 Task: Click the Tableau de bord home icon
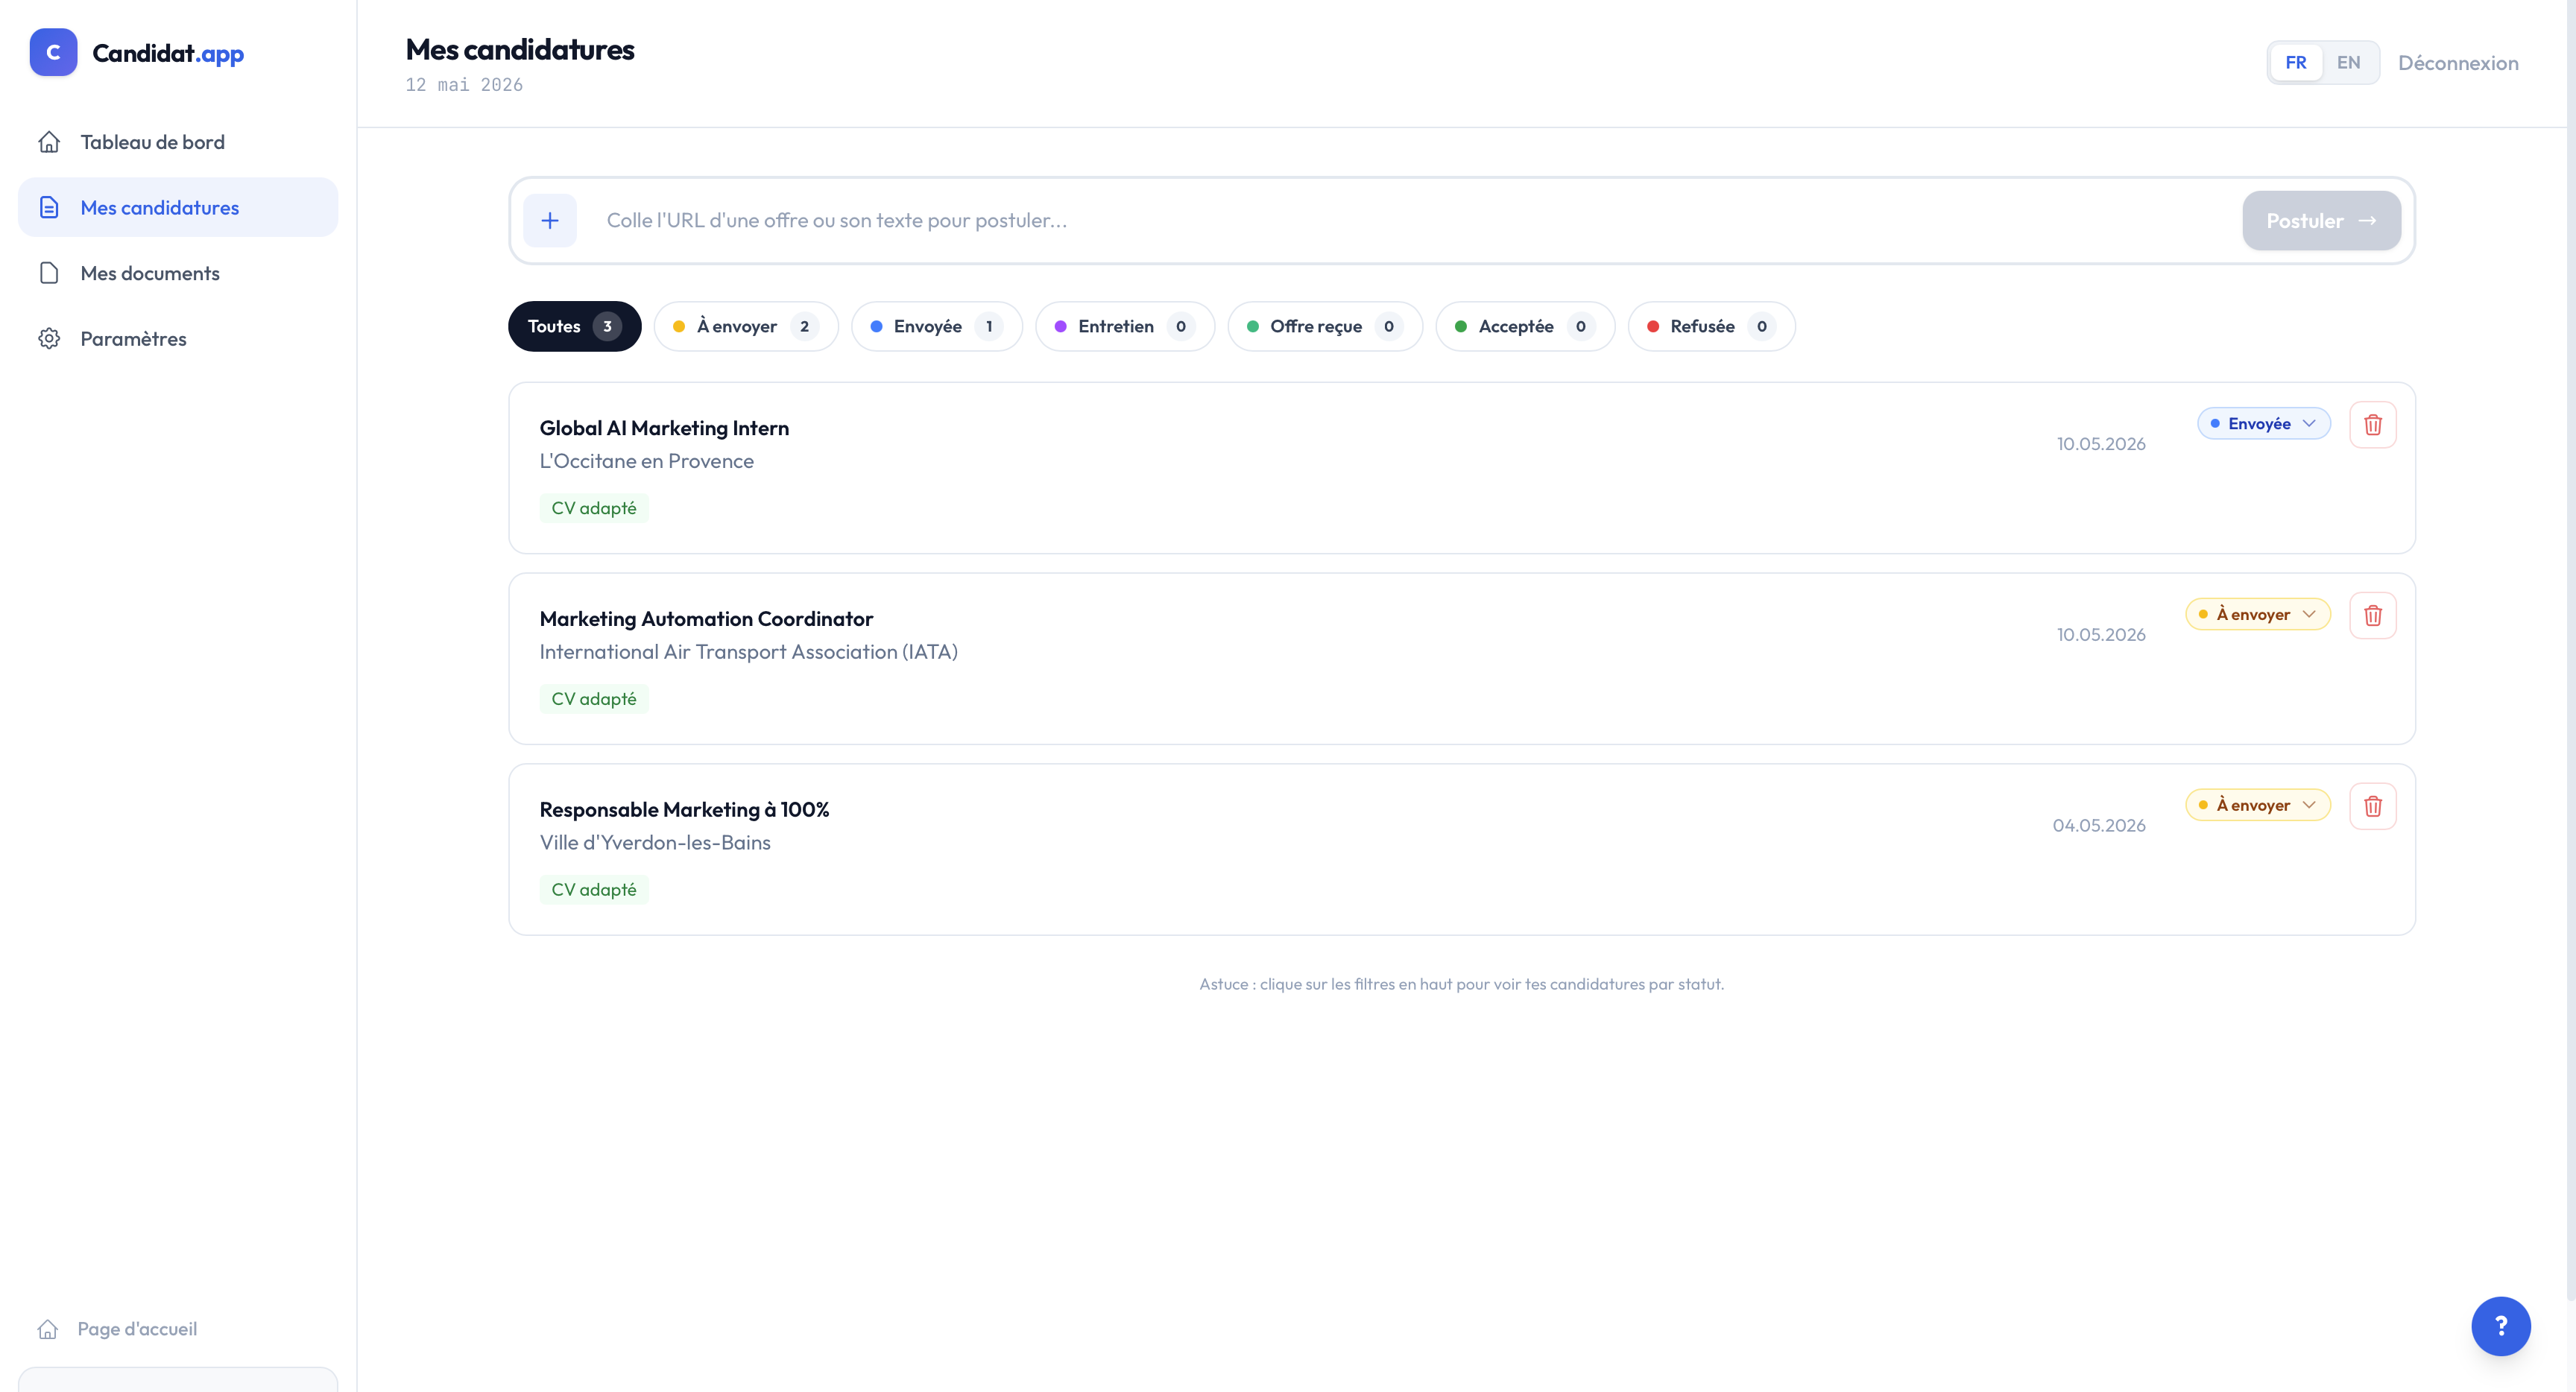click(49, 142)
